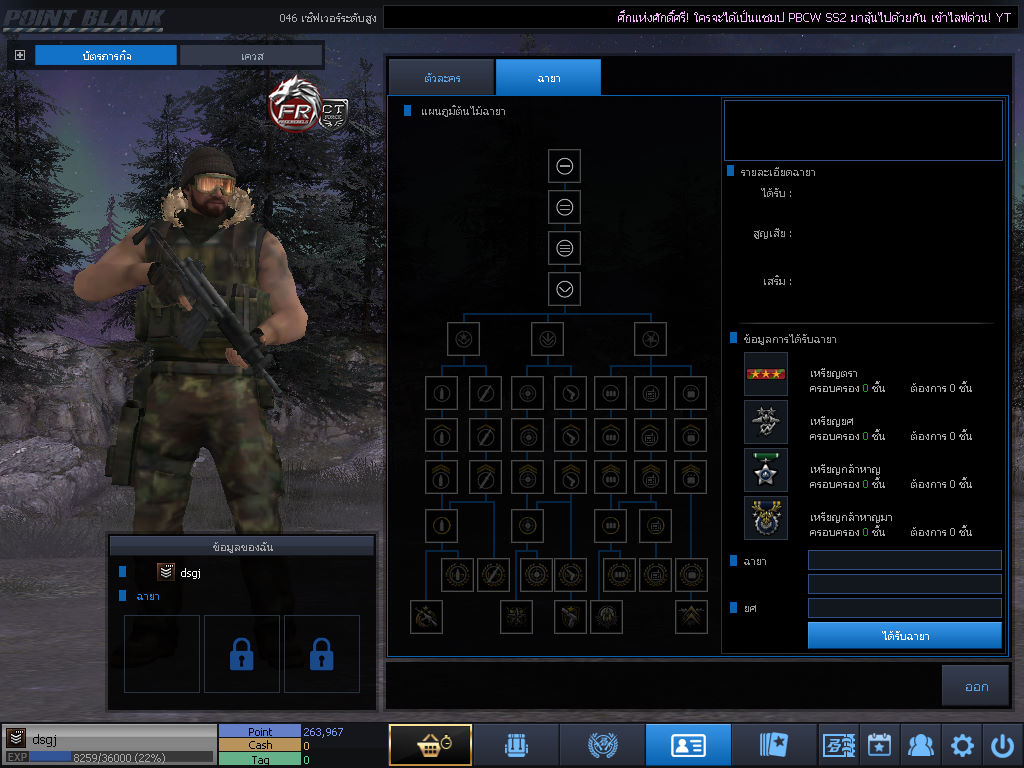Select the plain crosshair title node without chevrons

[528, 393]
